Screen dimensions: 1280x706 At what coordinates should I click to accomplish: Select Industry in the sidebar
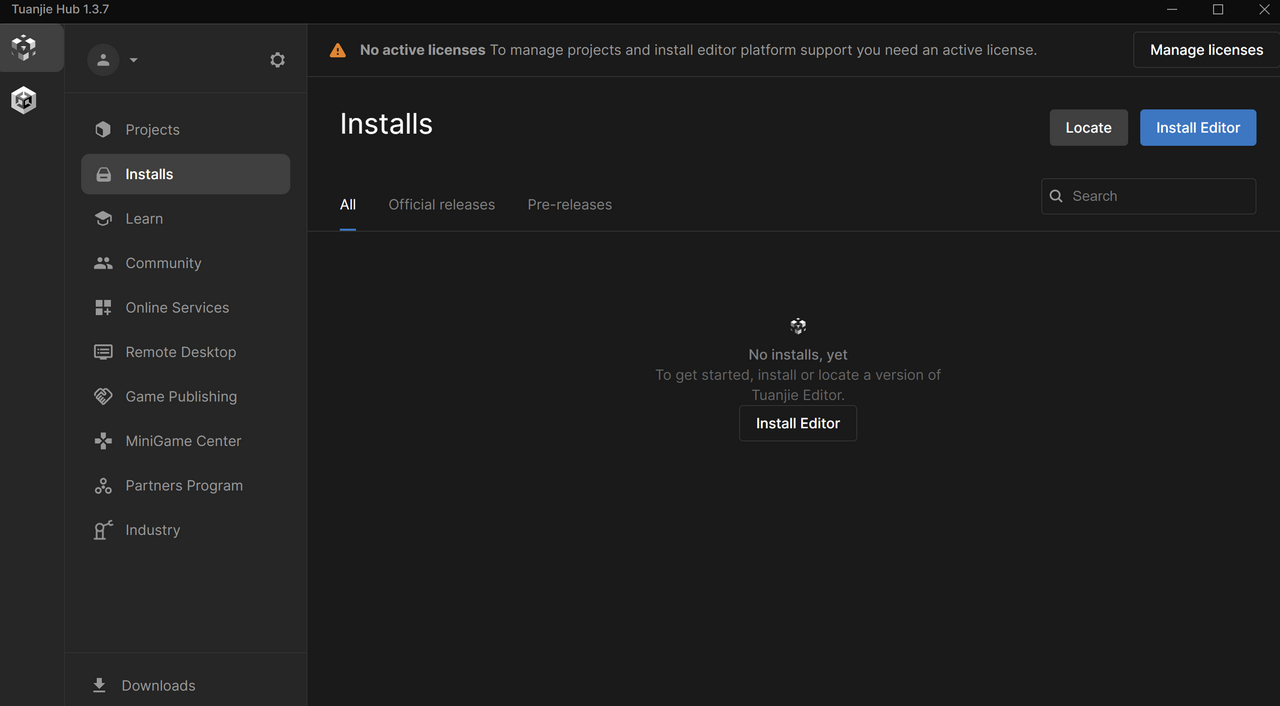[x=152, y=530]
